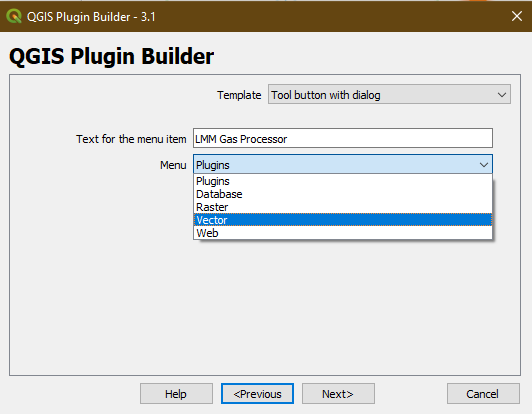Viewport: 532px width, 414px height.
Task: Open the Help button
Action: tap(176, 394)
